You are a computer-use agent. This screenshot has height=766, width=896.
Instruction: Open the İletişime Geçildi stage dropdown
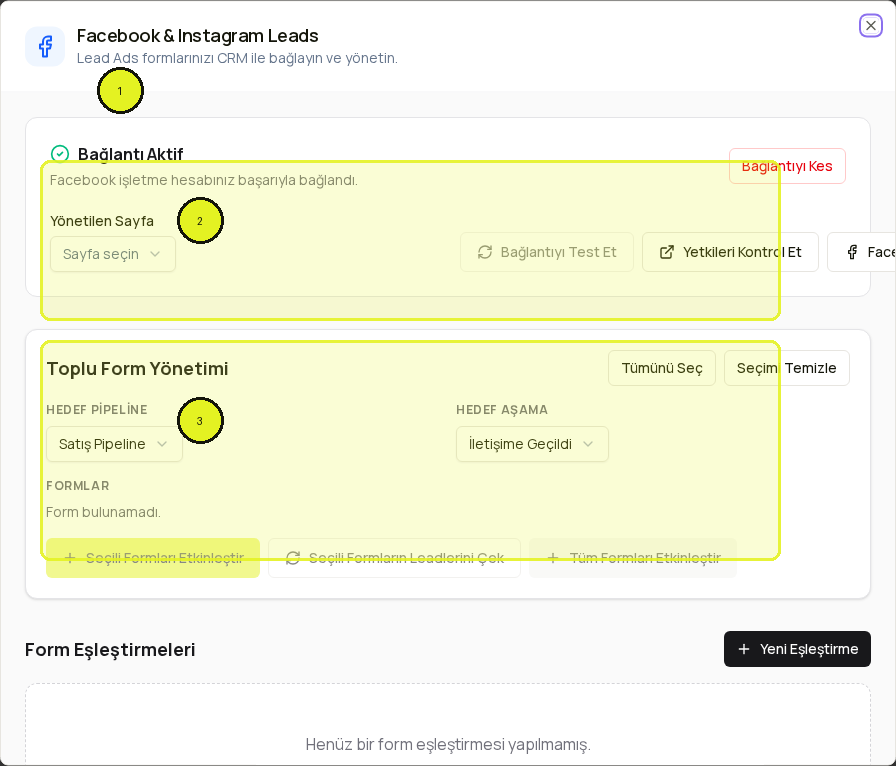click(532, 444)
